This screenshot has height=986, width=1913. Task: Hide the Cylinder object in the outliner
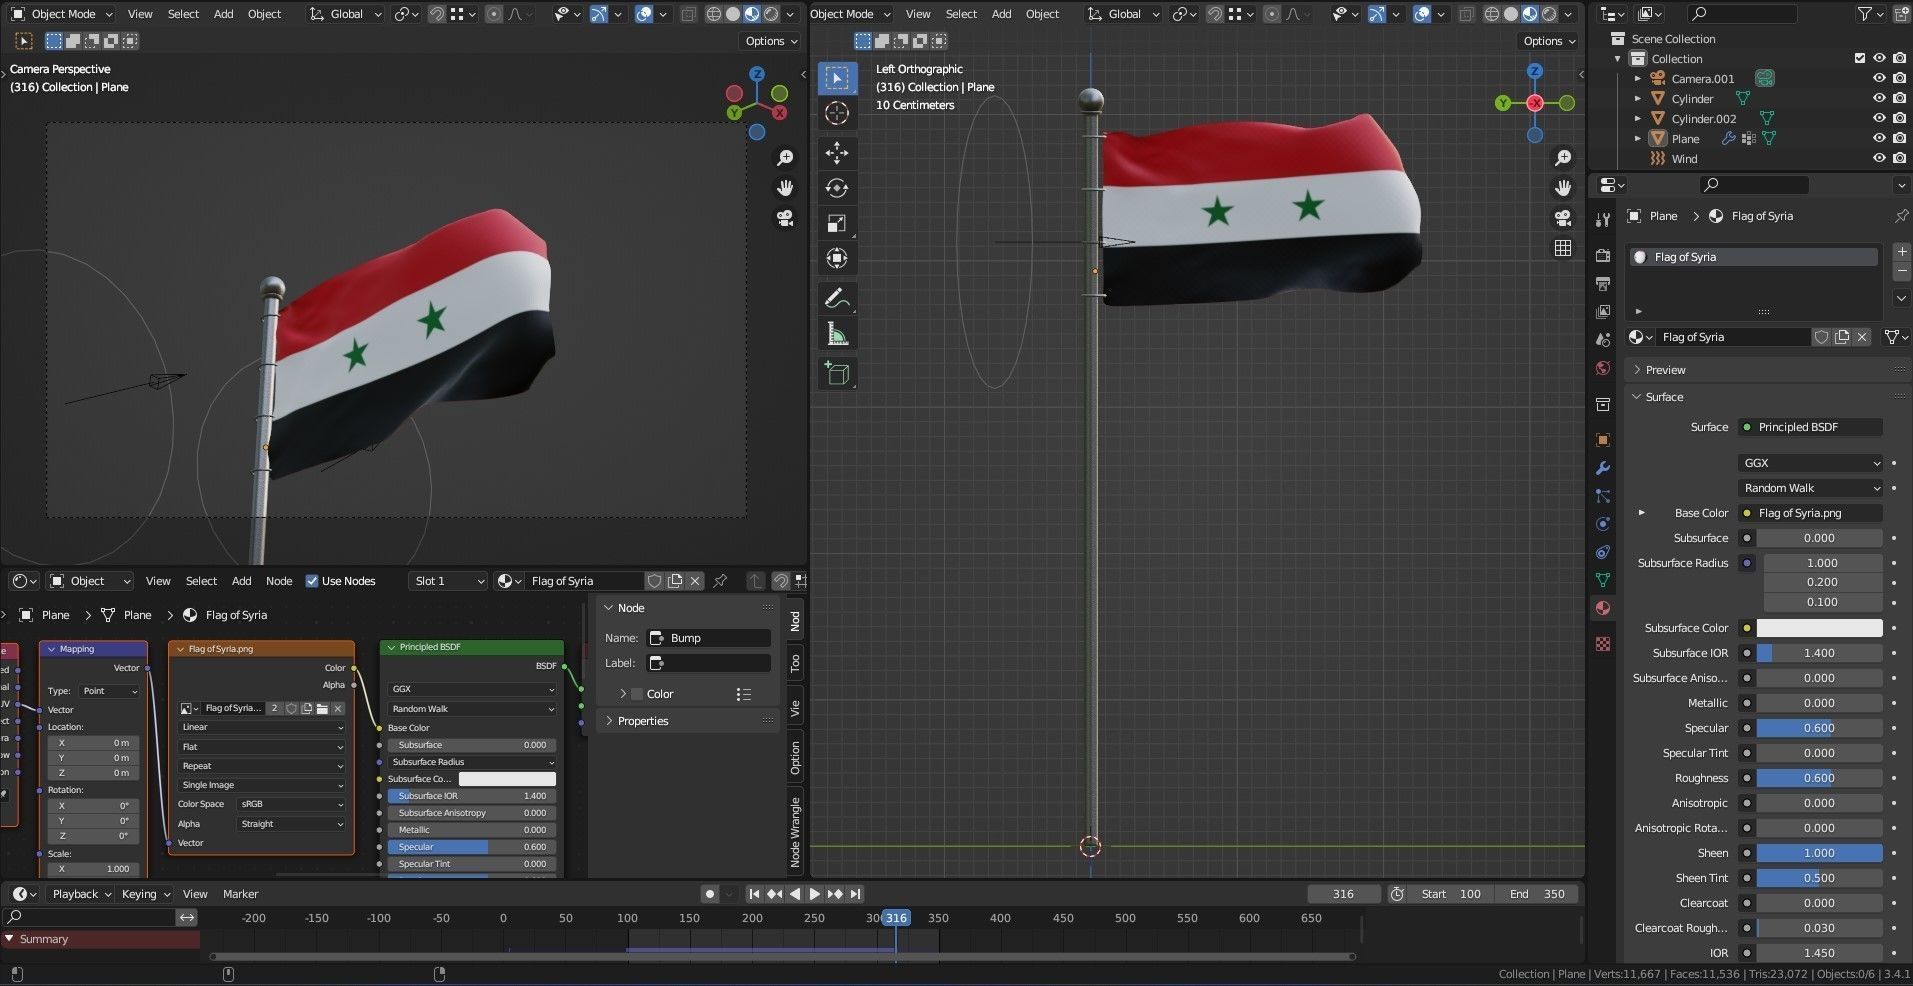point(1881,98)
